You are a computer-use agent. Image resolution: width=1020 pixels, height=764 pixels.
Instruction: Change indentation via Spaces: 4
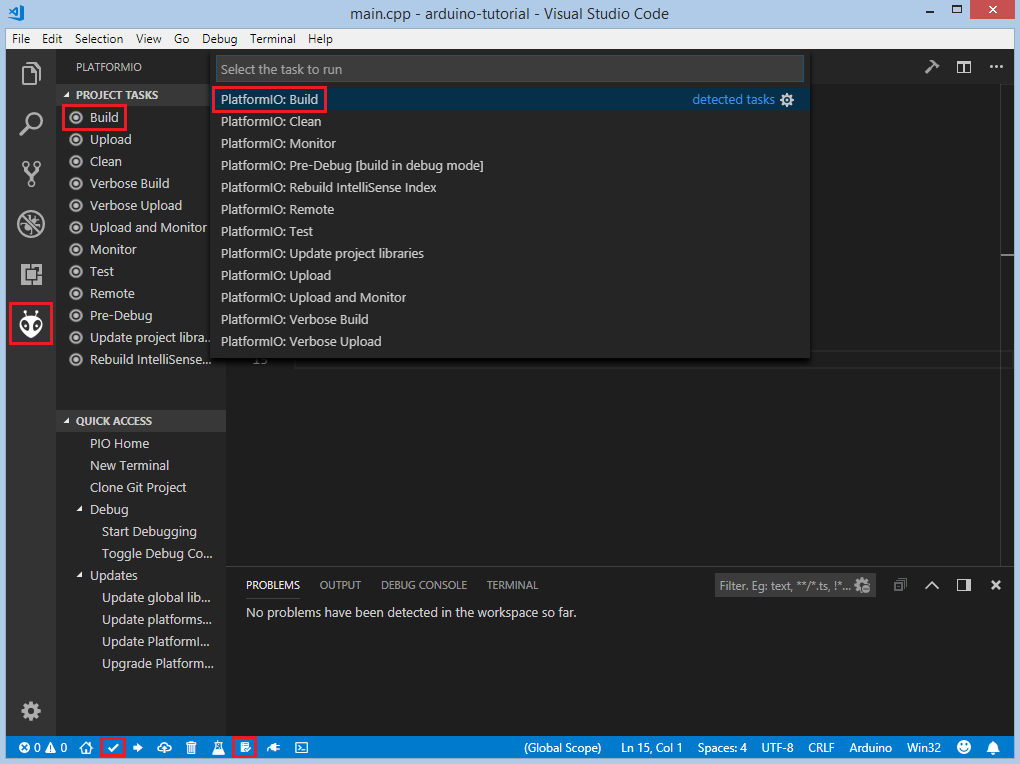coord(722,748)
